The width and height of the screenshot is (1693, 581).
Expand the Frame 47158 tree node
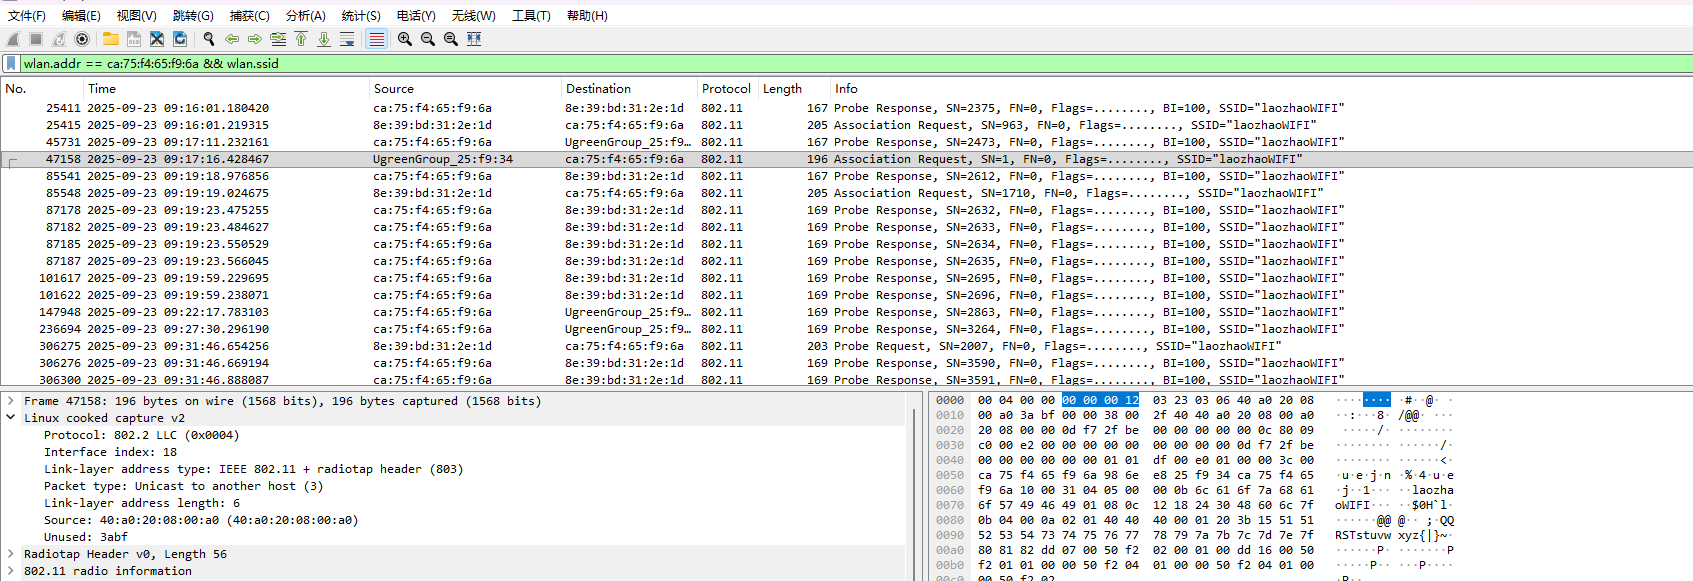(x=10, y=401)
